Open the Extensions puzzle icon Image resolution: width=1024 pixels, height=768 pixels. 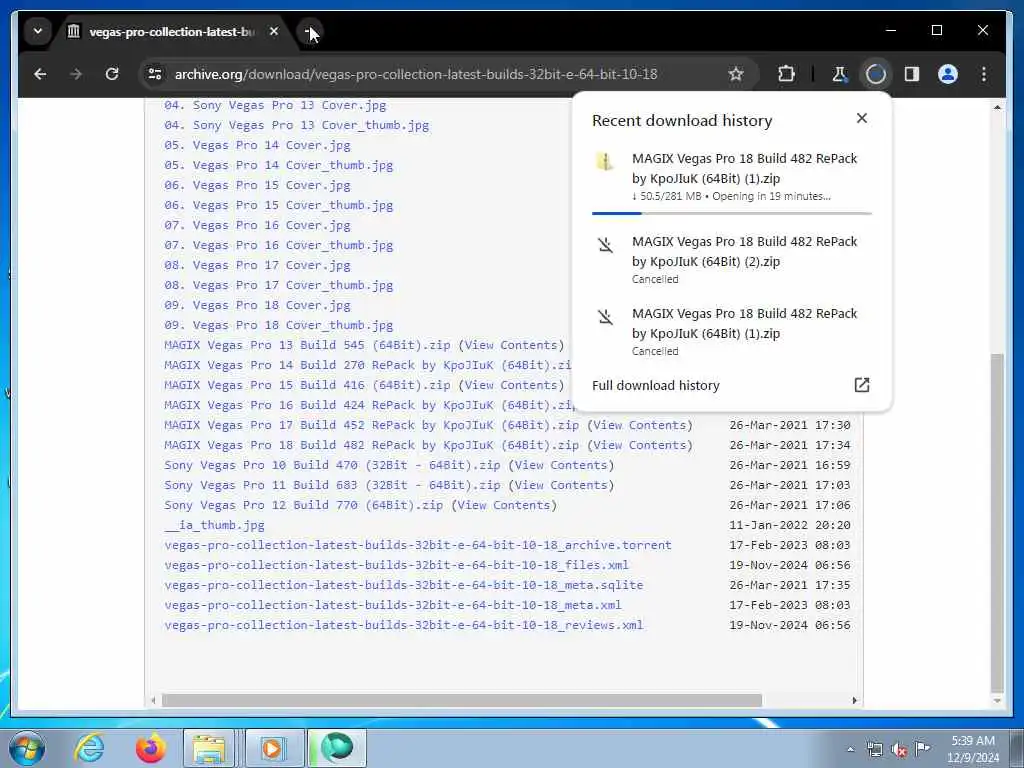786,74
